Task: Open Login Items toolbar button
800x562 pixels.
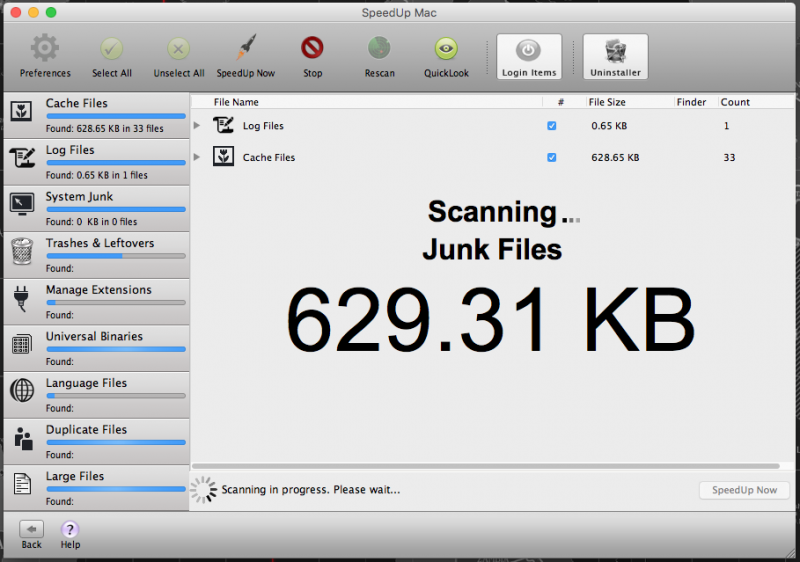Action: tap(529, 57)
